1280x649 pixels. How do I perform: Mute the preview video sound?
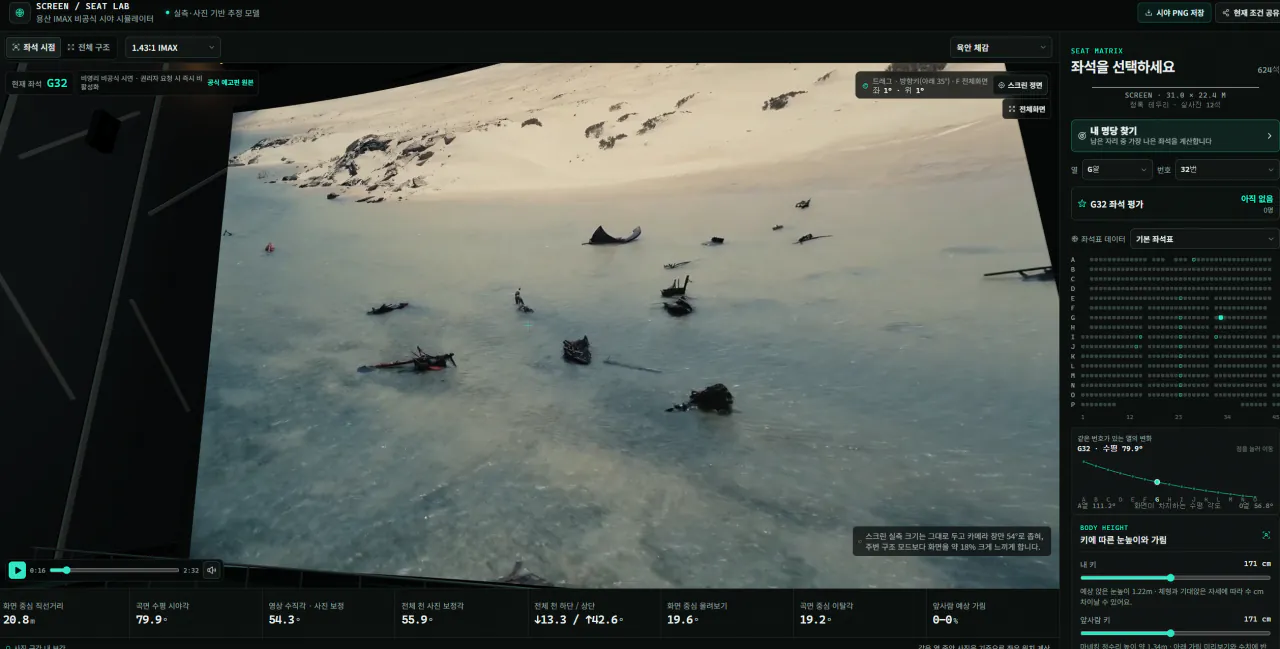[211, 570]
